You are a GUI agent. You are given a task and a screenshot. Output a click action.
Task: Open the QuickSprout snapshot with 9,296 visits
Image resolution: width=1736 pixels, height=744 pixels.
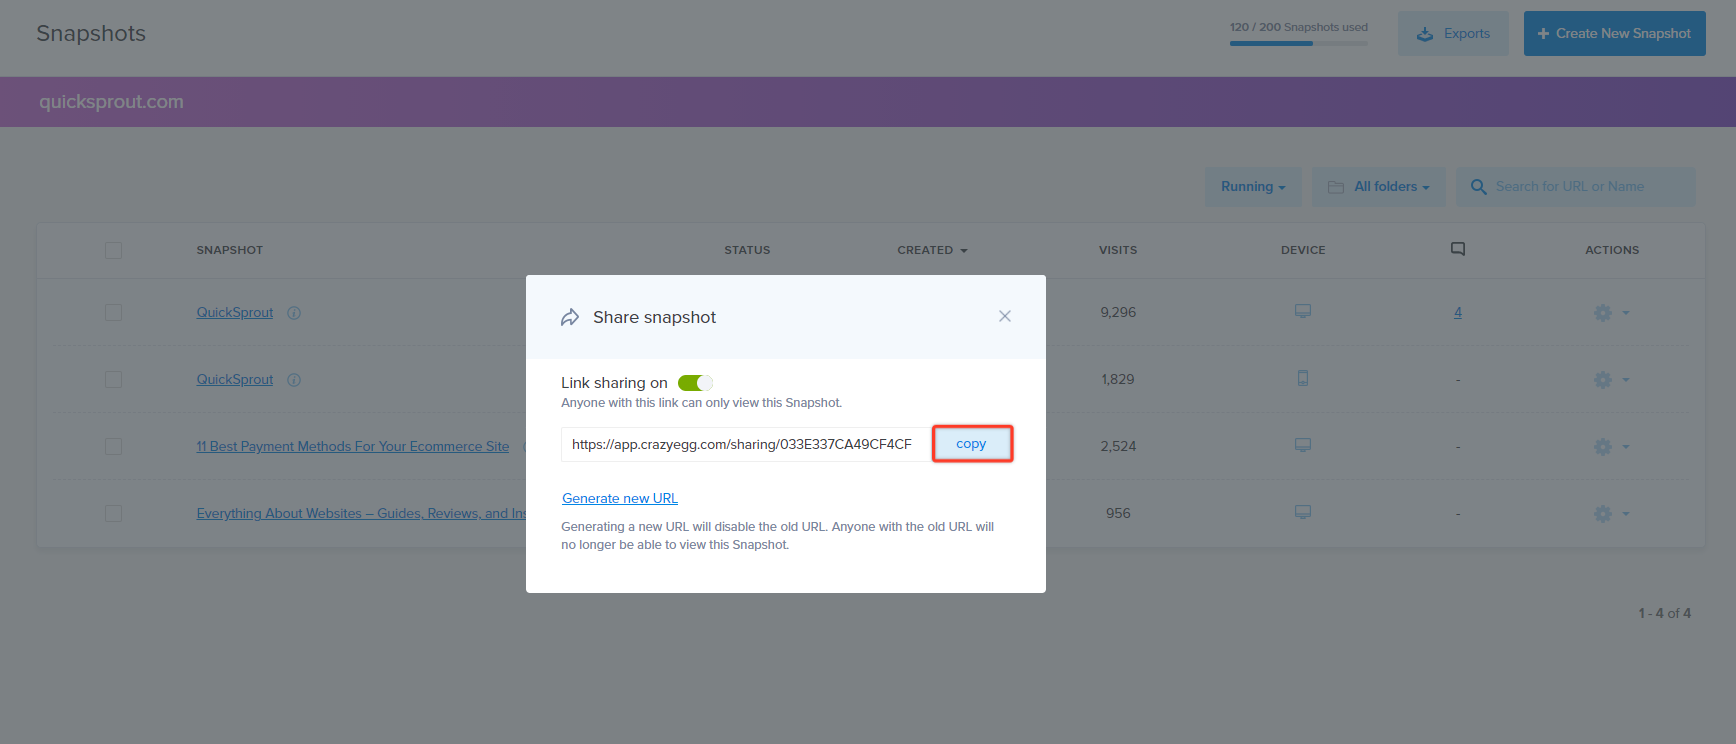tap(235, 313)
